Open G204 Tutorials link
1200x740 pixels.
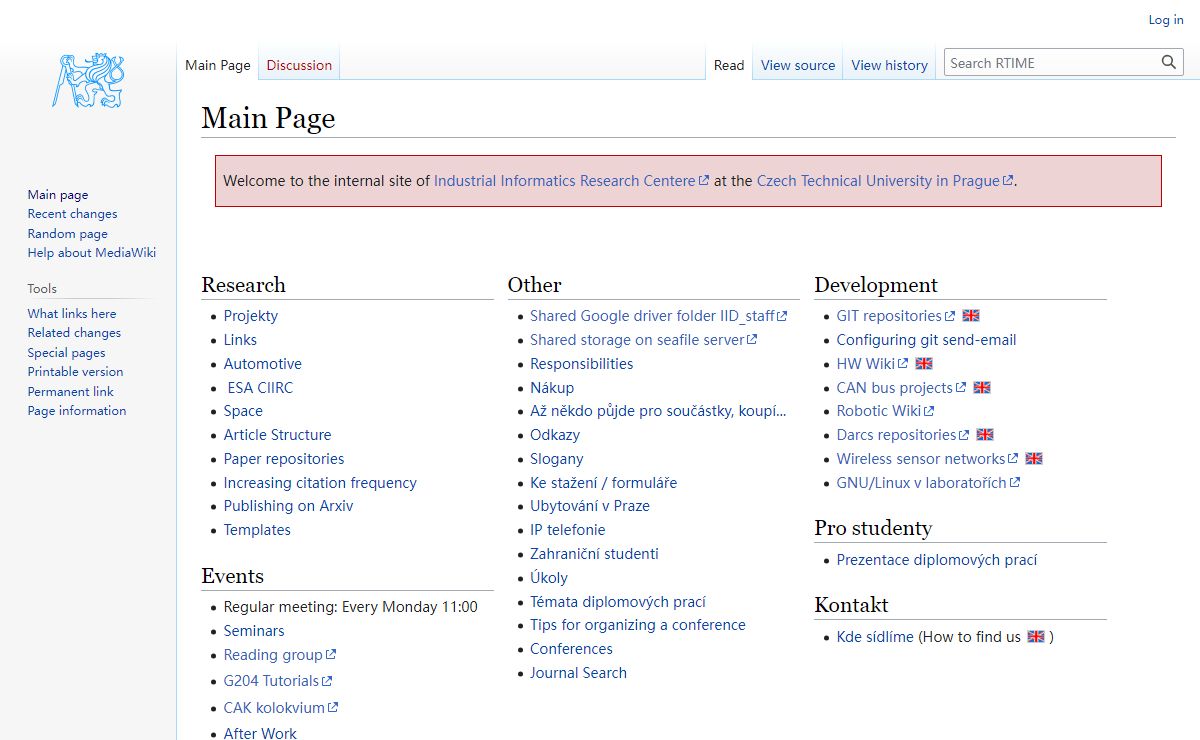point(278,681)
